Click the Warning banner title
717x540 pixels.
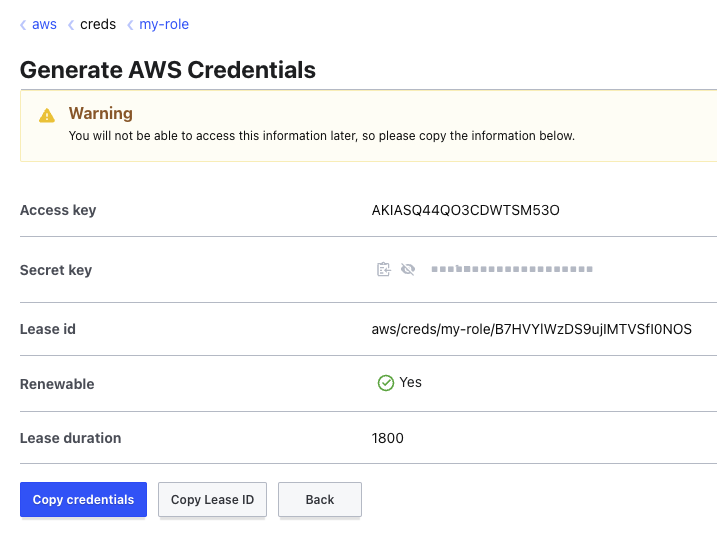pyautogui.click(x=100, y=114)
